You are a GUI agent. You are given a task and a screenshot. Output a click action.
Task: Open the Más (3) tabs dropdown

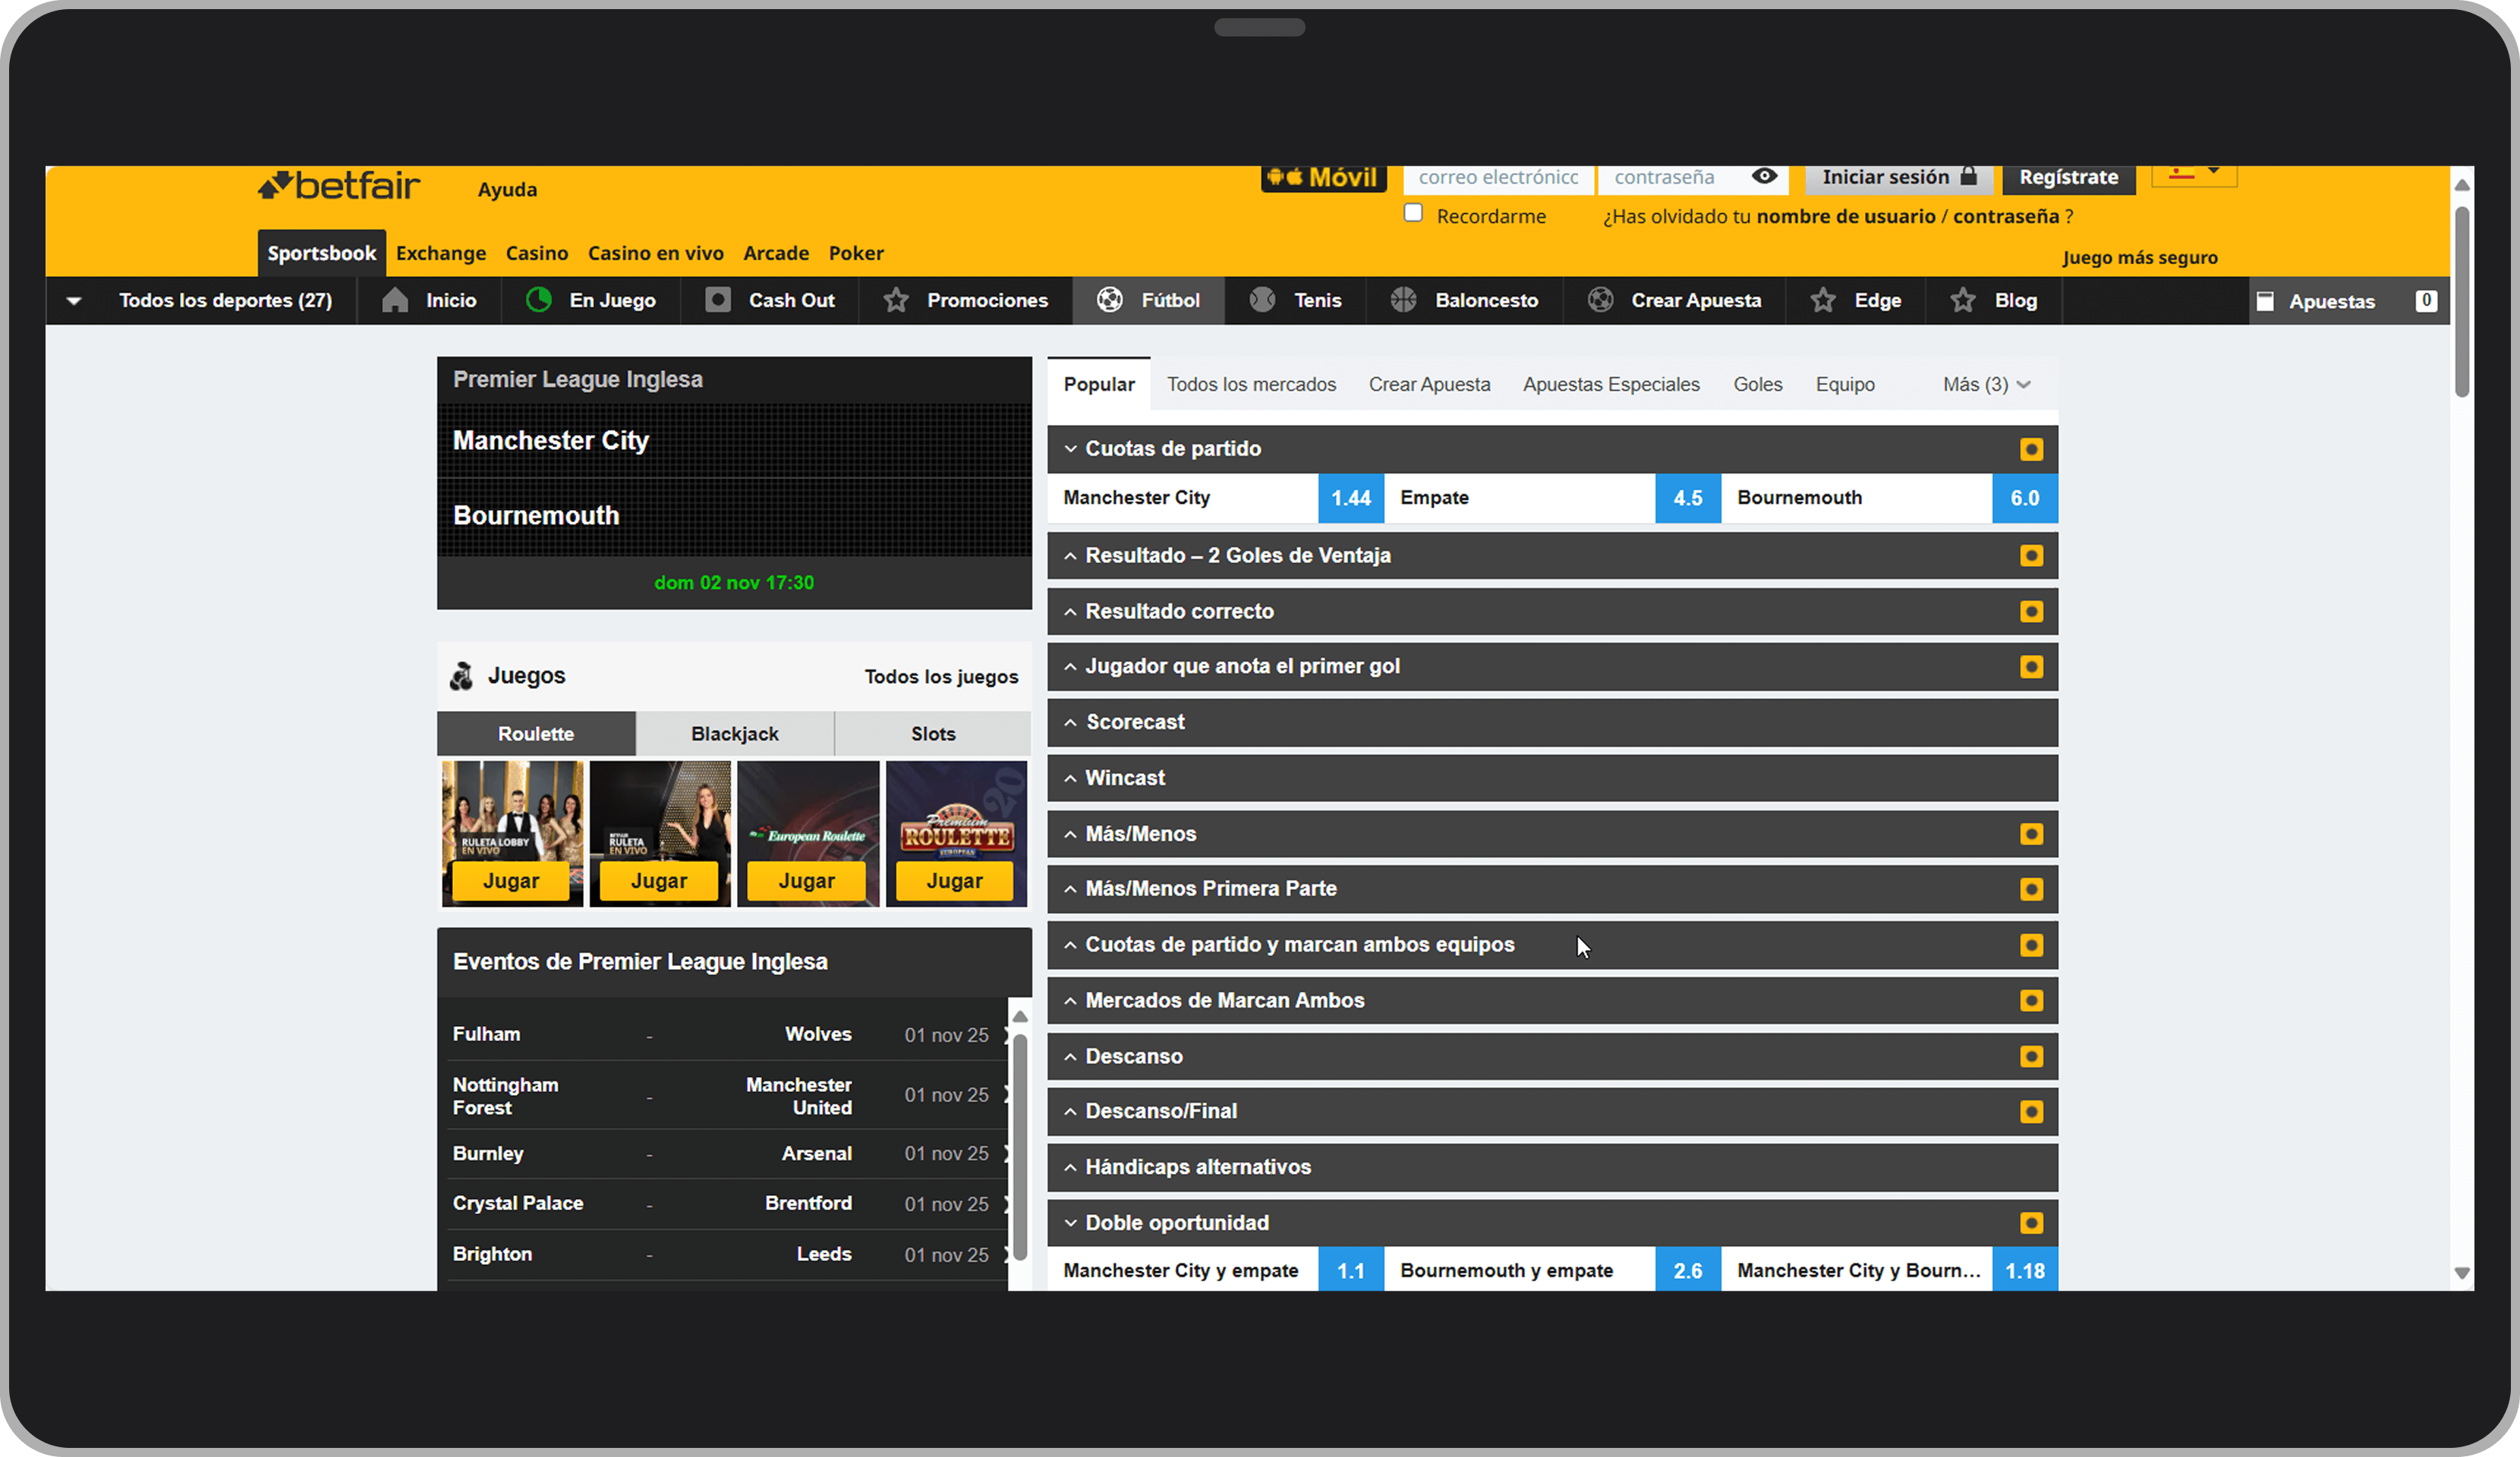point(1986,384)
